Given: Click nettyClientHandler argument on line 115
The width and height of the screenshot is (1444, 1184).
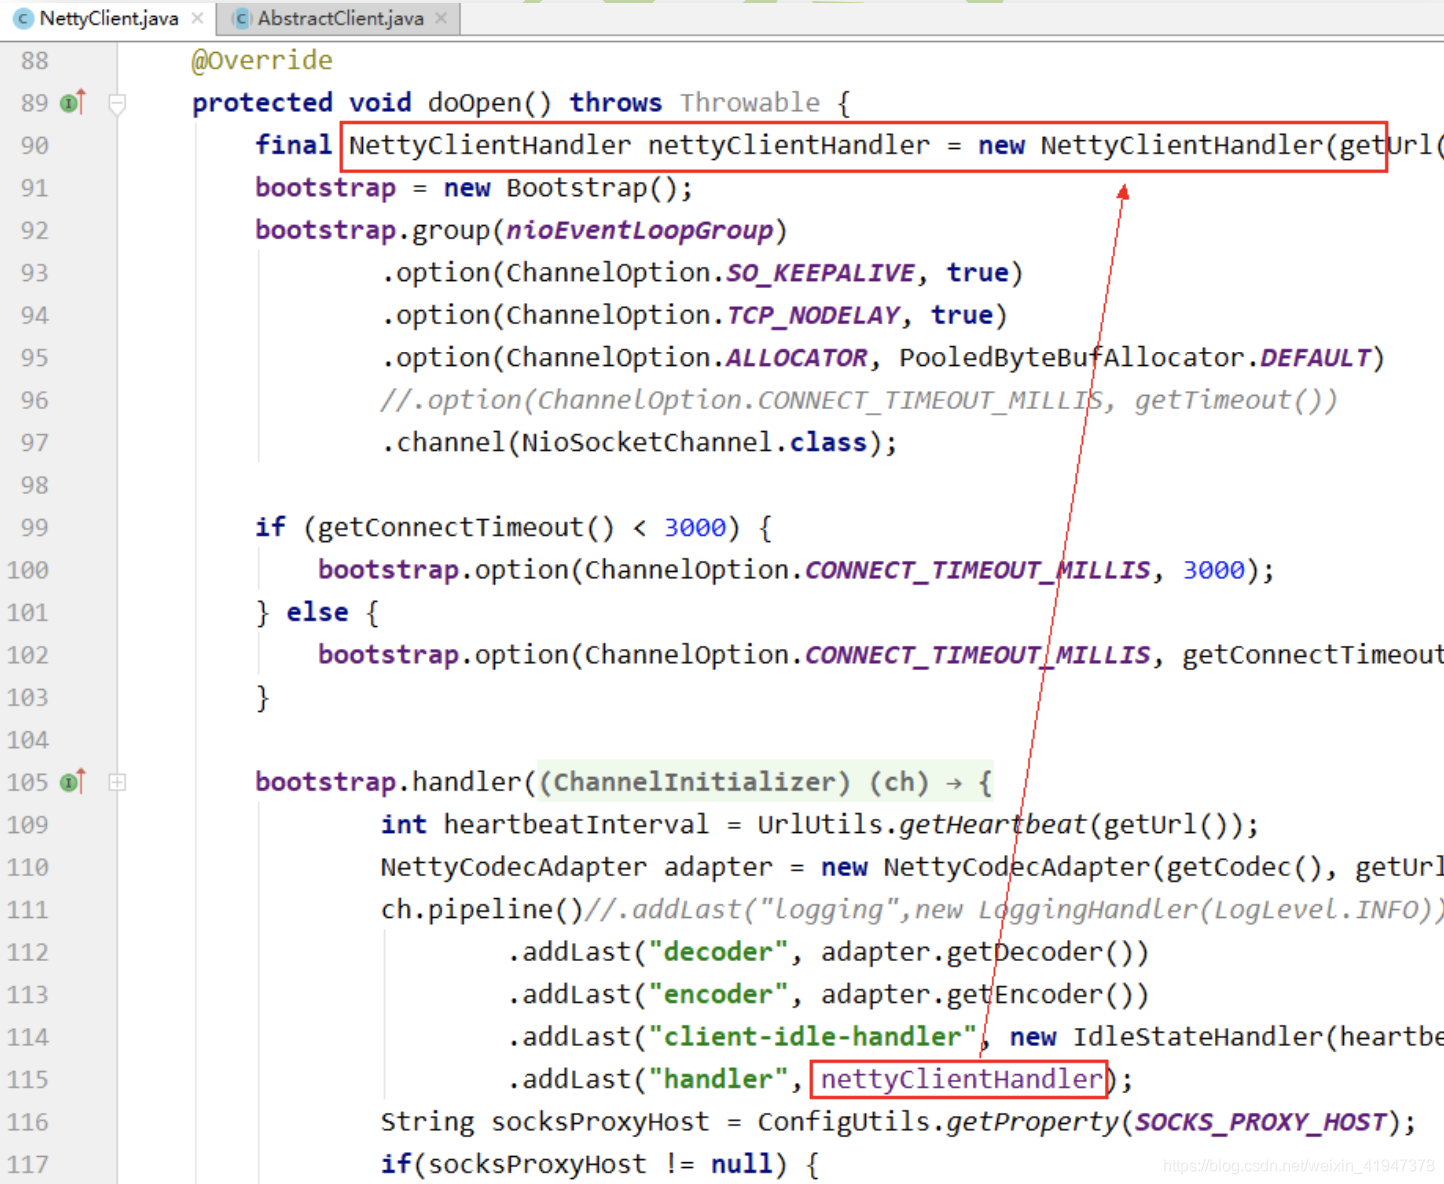Looking at the screenshot, I should click(x=961, y=1080).
